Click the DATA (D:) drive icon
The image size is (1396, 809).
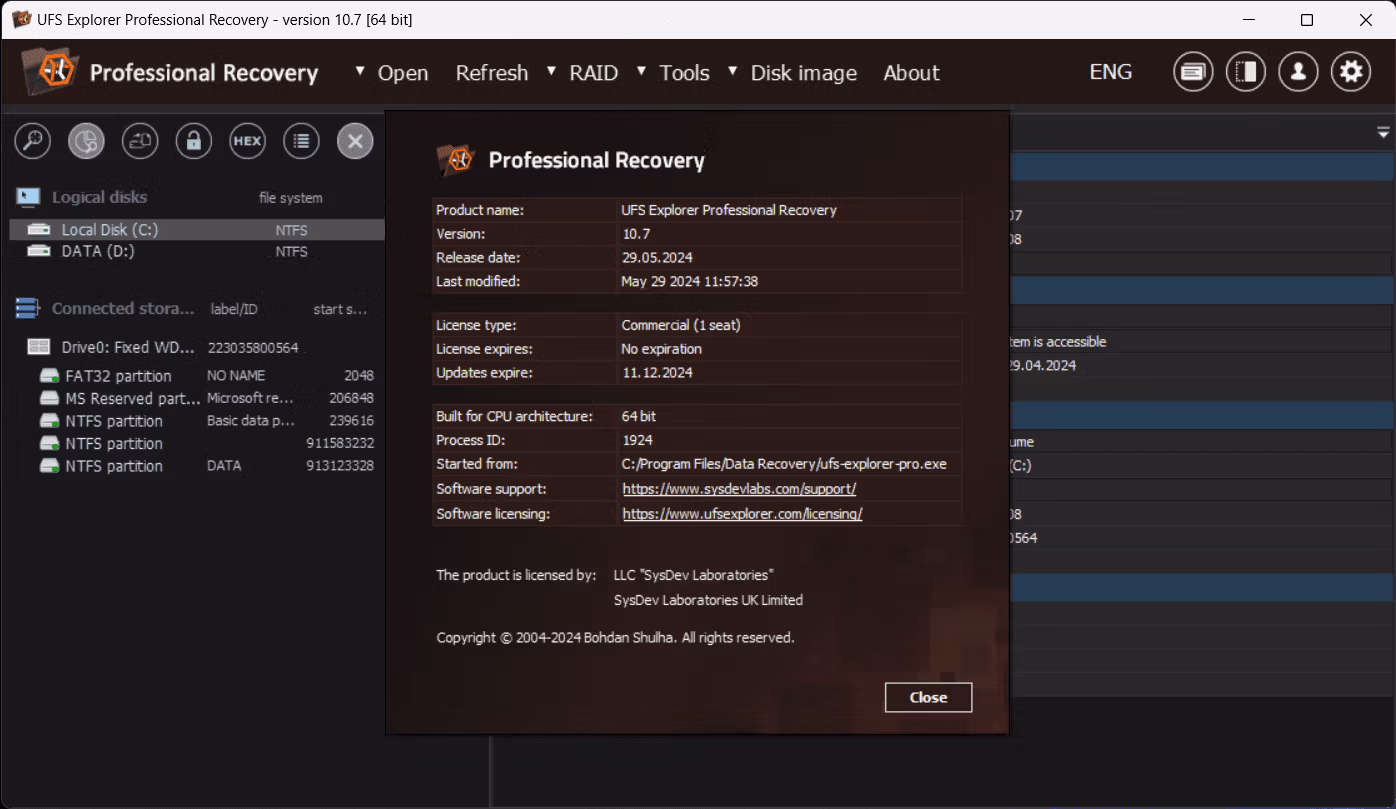[39, 252]
